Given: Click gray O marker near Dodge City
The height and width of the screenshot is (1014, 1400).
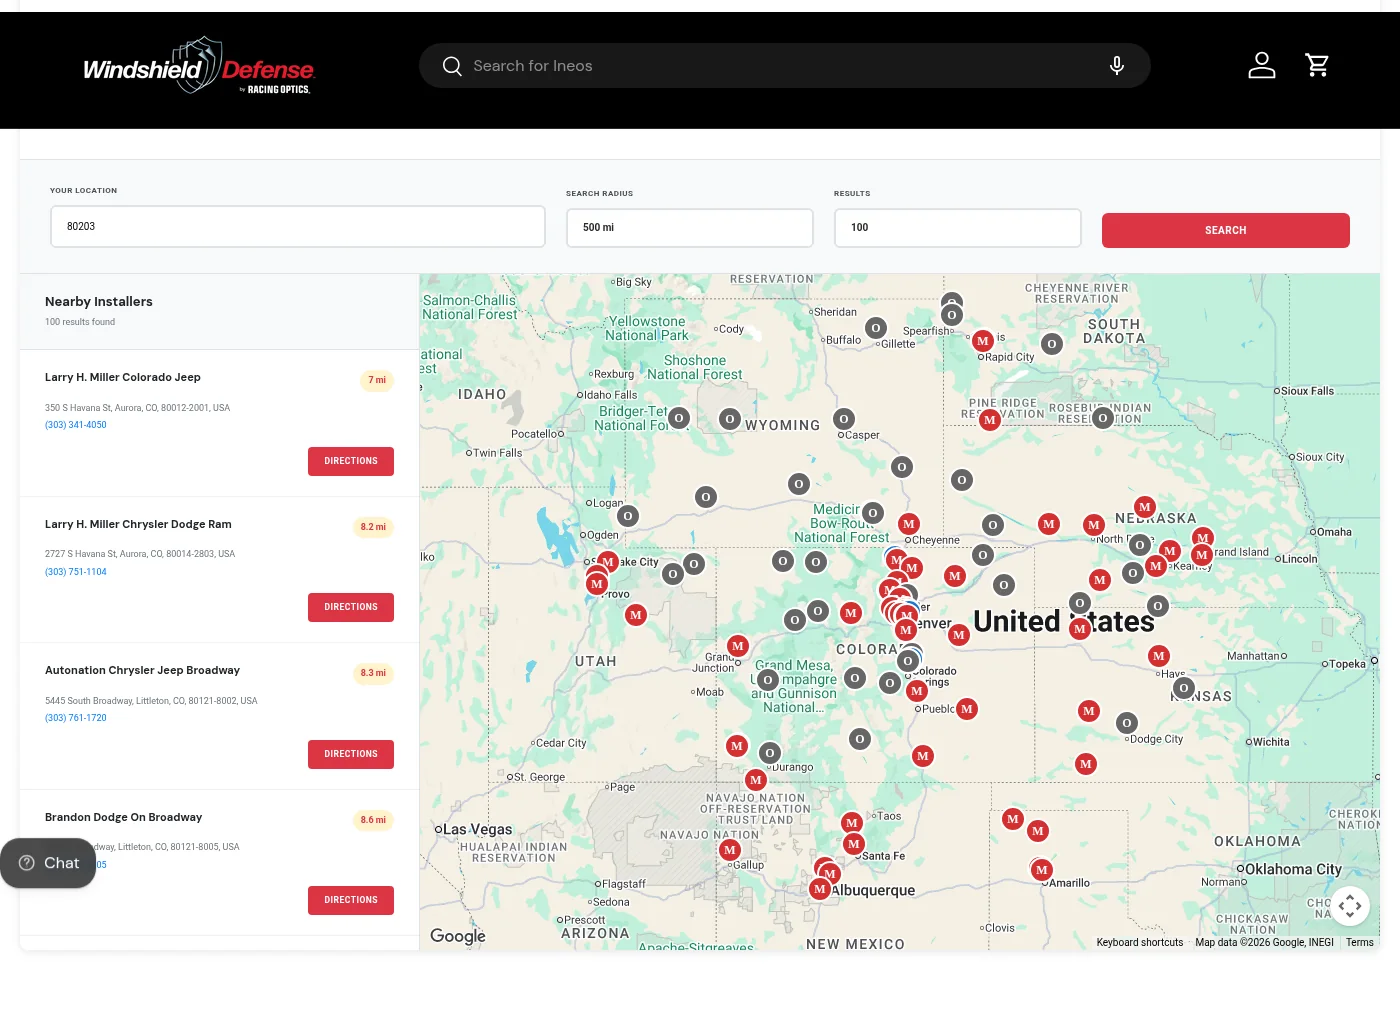Looking at the screenshot, I should point(1127,723).
